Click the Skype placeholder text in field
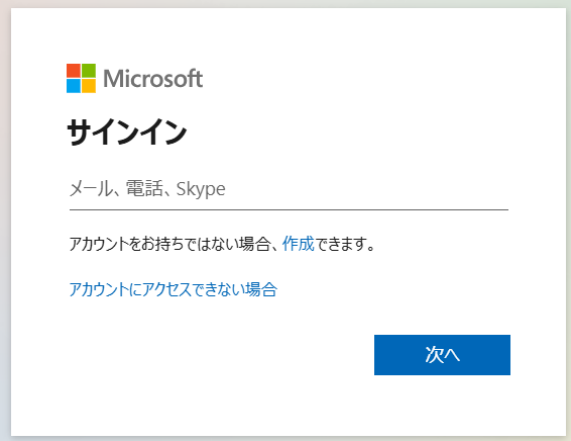This screenshot has width=571, height=441. coord(201,189)
